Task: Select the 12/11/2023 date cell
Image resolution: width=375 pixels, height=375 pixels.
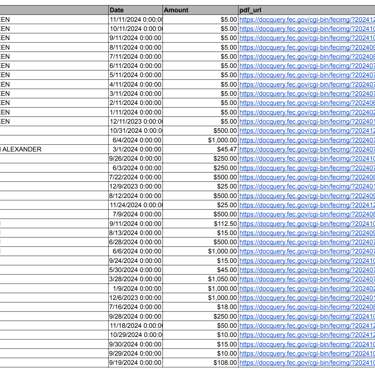Action: (x=136, y=121)
